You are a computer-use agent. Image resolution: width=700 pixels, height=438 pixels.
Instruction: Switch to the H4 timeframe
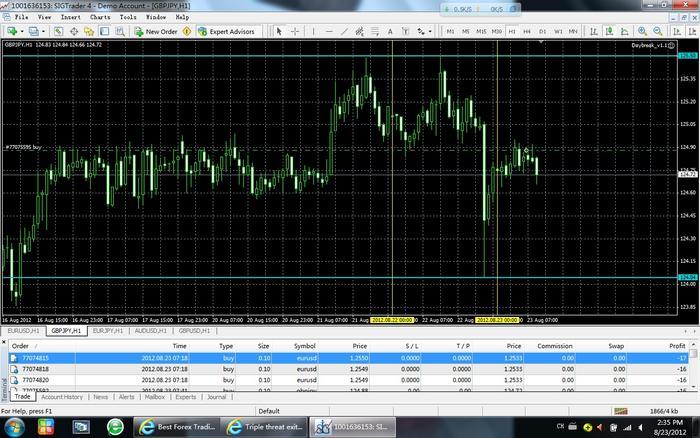(x=527, y=31)
